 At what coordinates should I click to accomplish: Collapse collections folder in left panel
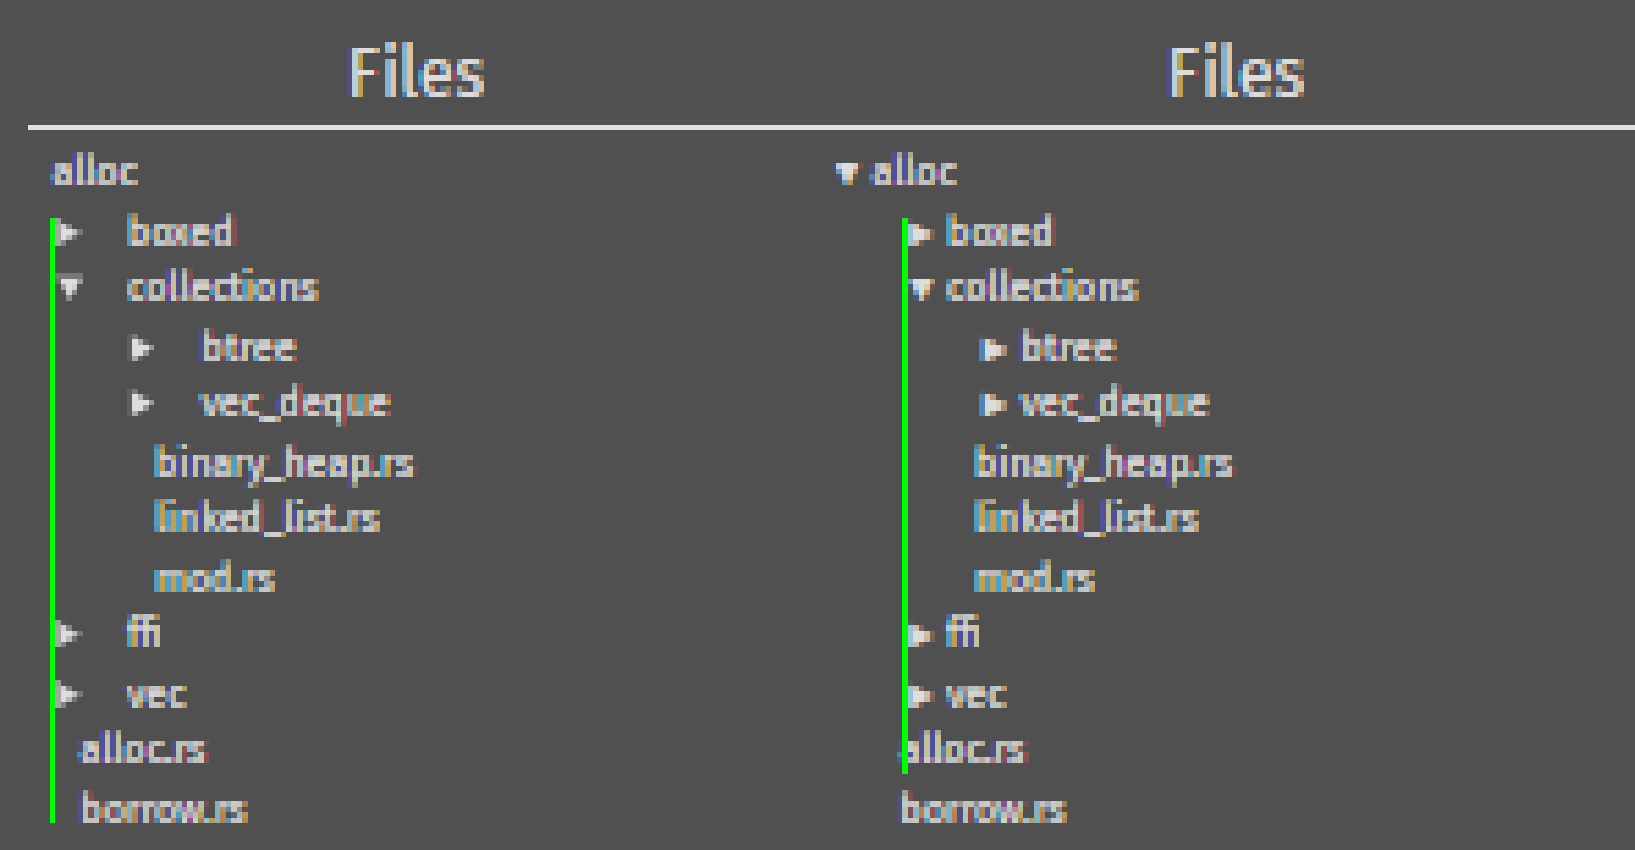[x=69, y=289]
